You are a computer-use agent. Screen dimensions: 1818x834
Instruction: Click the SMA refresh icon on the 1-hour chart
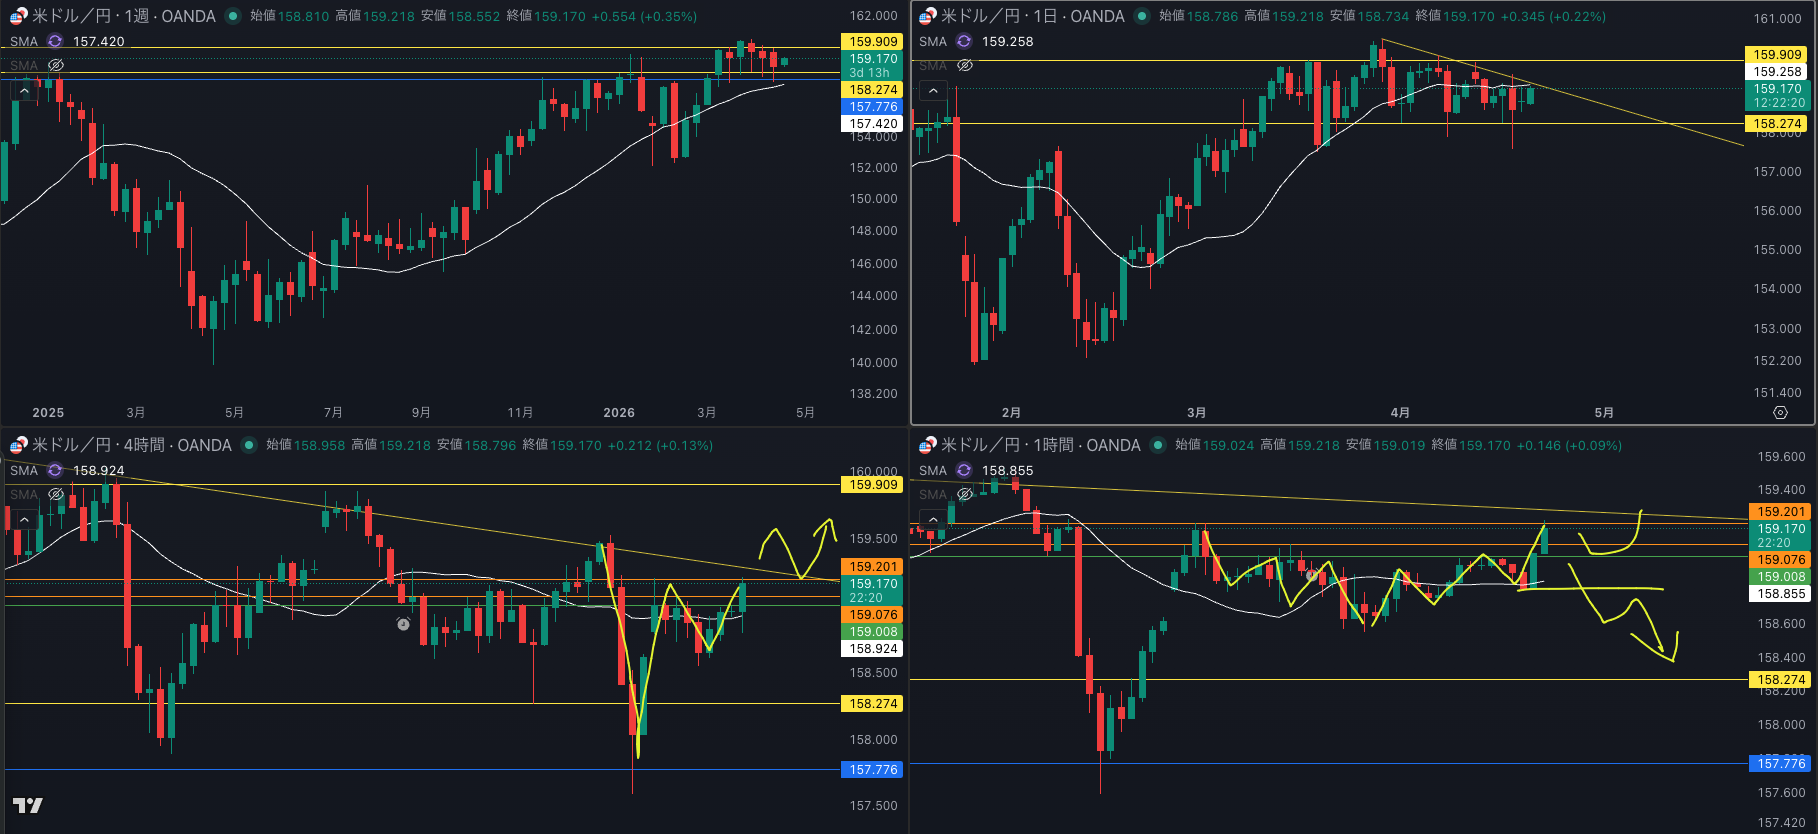[x=964, y=470]
